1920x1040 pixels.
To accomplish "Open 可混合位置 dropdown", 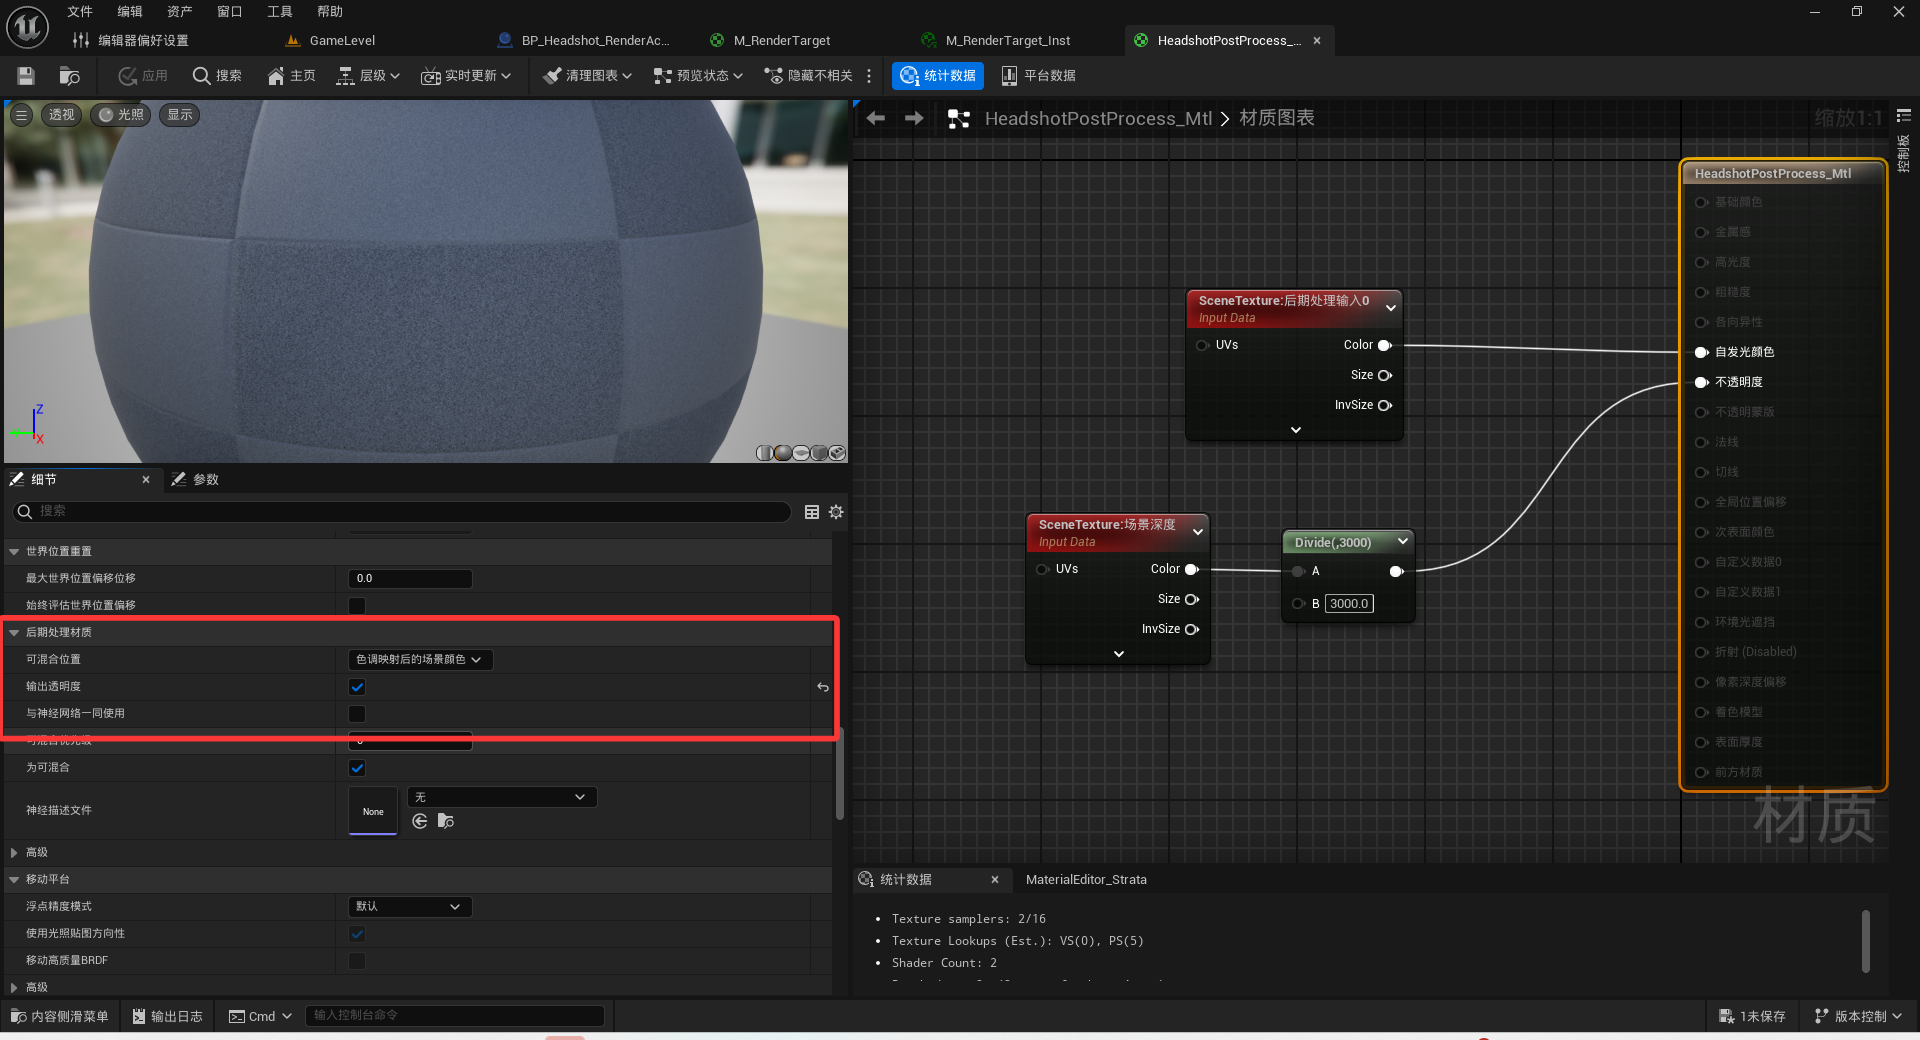I will click(x=420, y=660).
